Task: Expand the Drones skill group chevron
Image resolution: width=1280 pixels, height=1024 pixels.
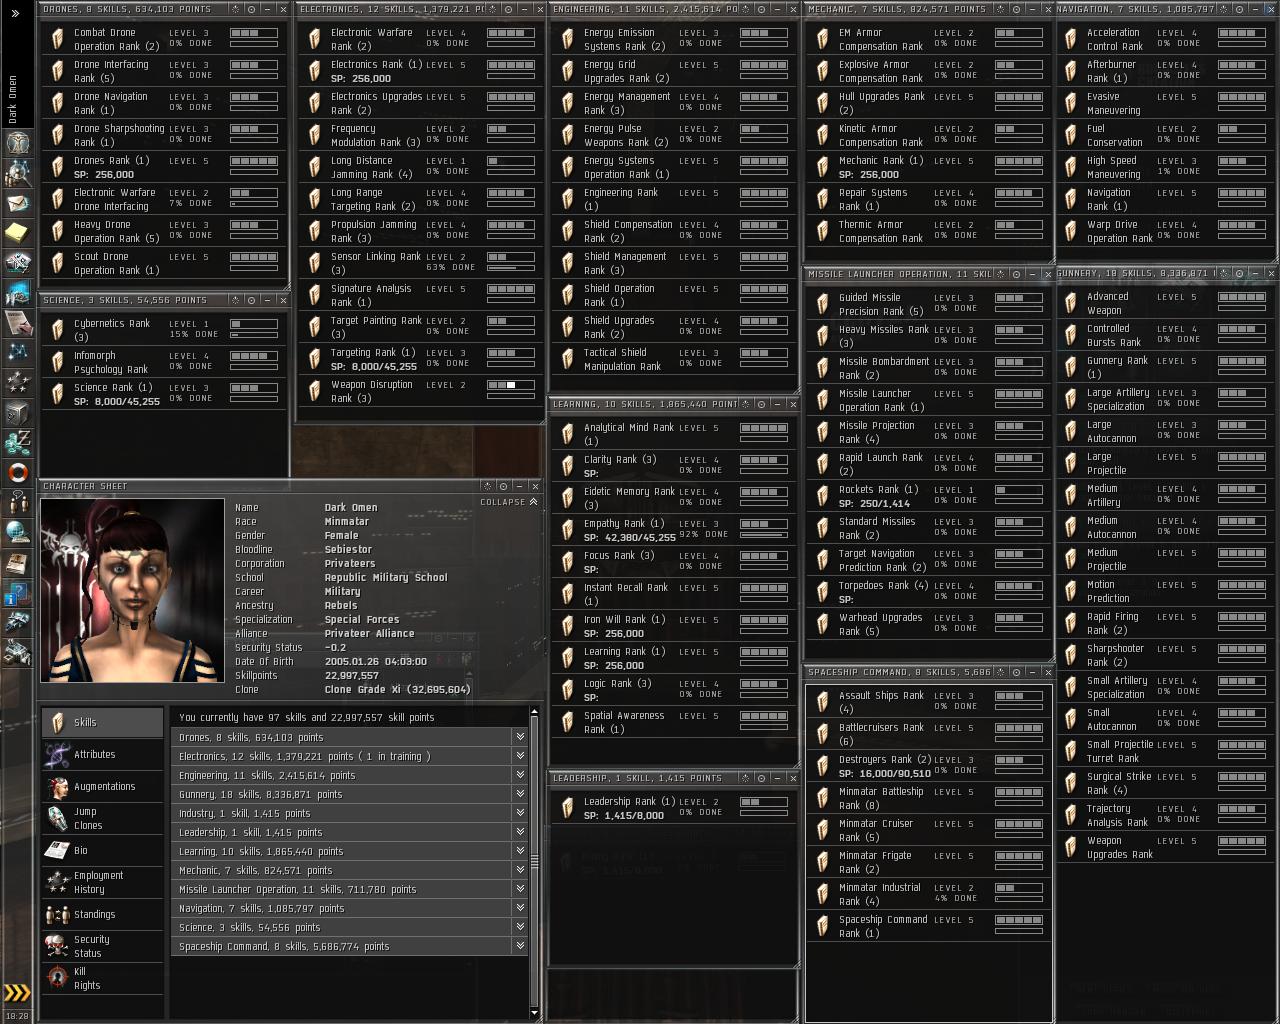Action: pyautogui.click(x=520, y=737)
